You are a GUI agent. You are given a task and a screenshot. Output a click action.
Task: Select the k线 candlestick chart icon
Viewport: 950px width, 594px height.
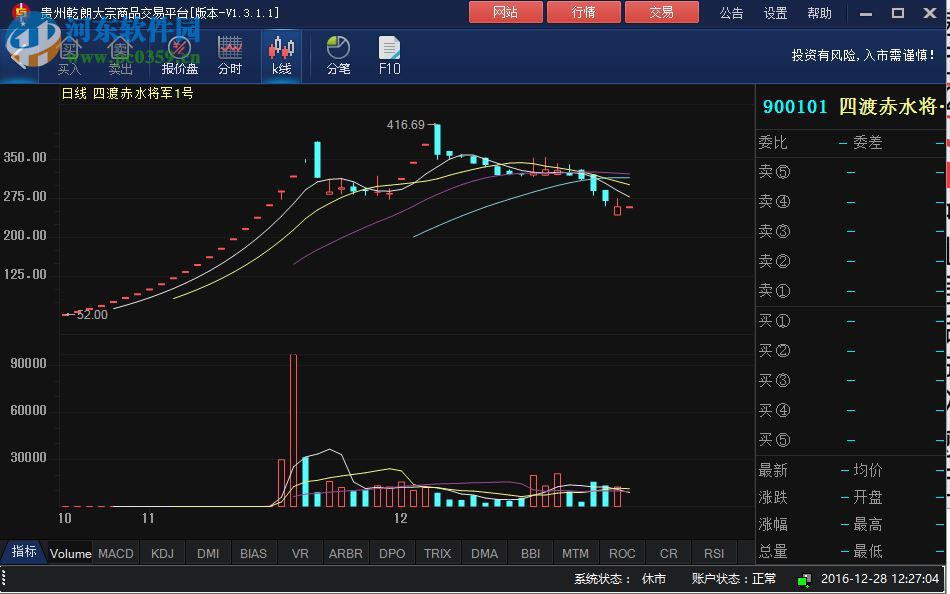click(281, 55)
